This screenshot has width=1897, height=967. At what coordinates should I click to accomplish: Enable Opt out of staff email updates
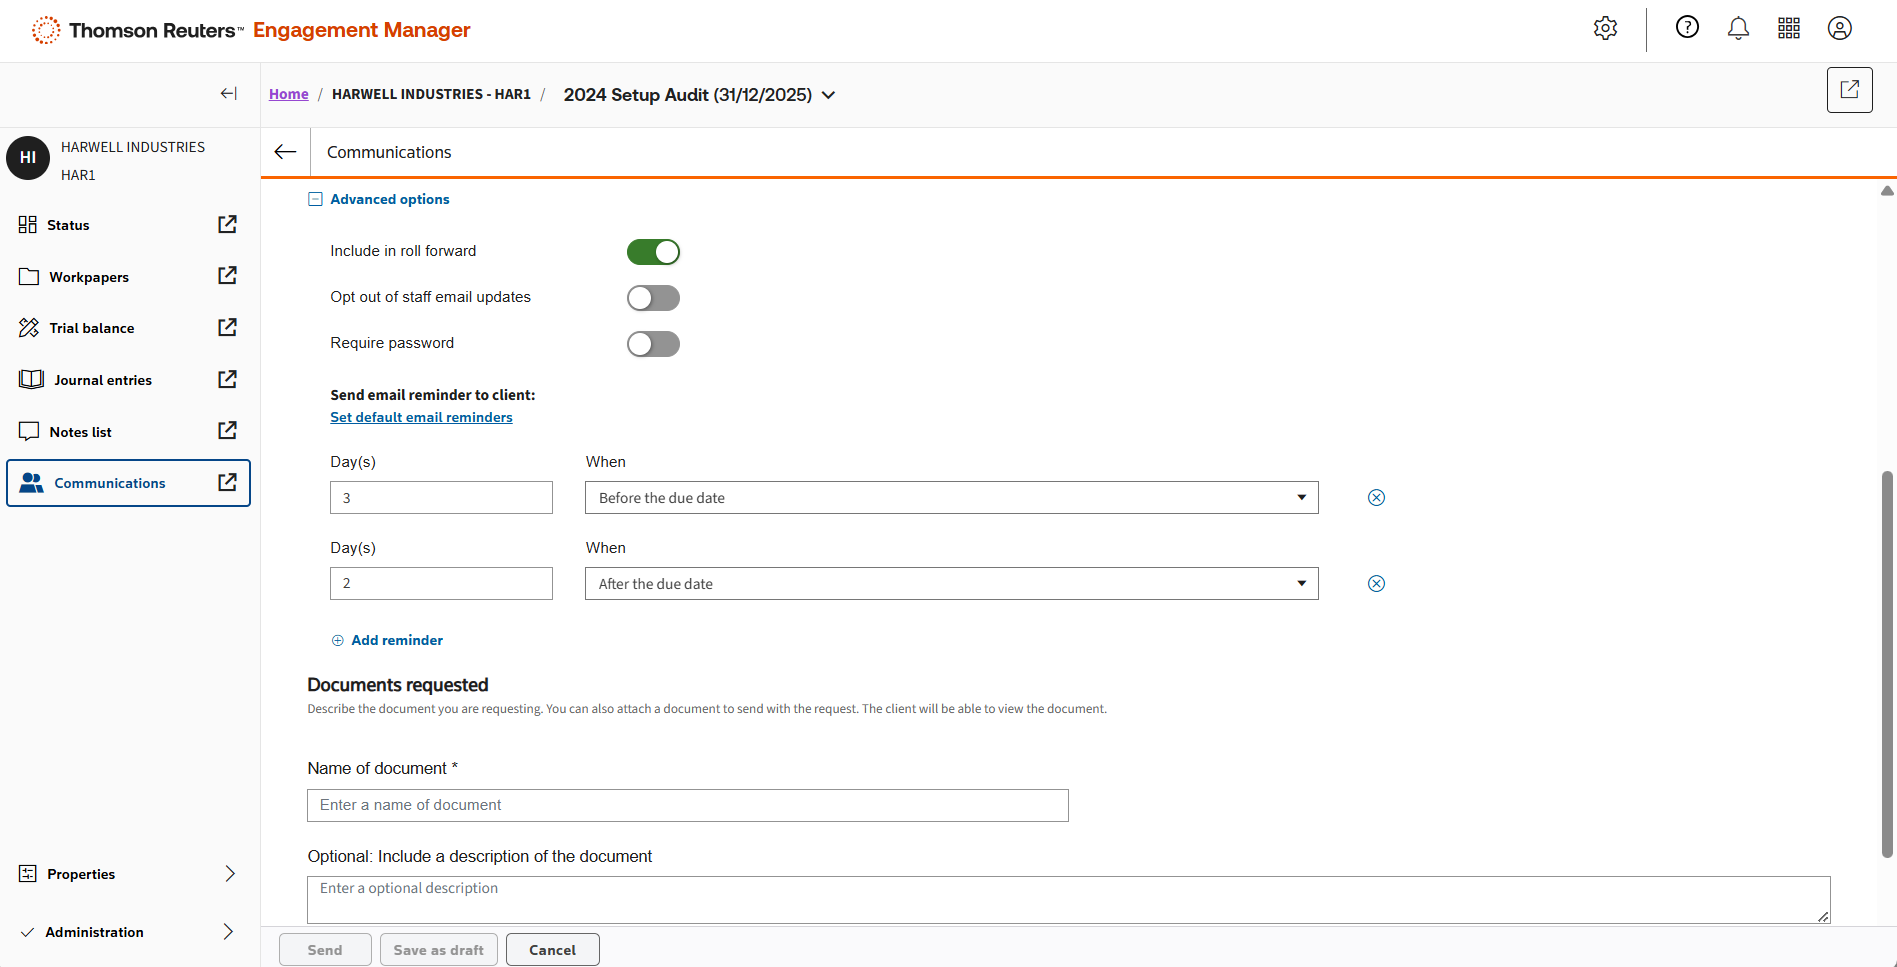click(x=653, y=298)
